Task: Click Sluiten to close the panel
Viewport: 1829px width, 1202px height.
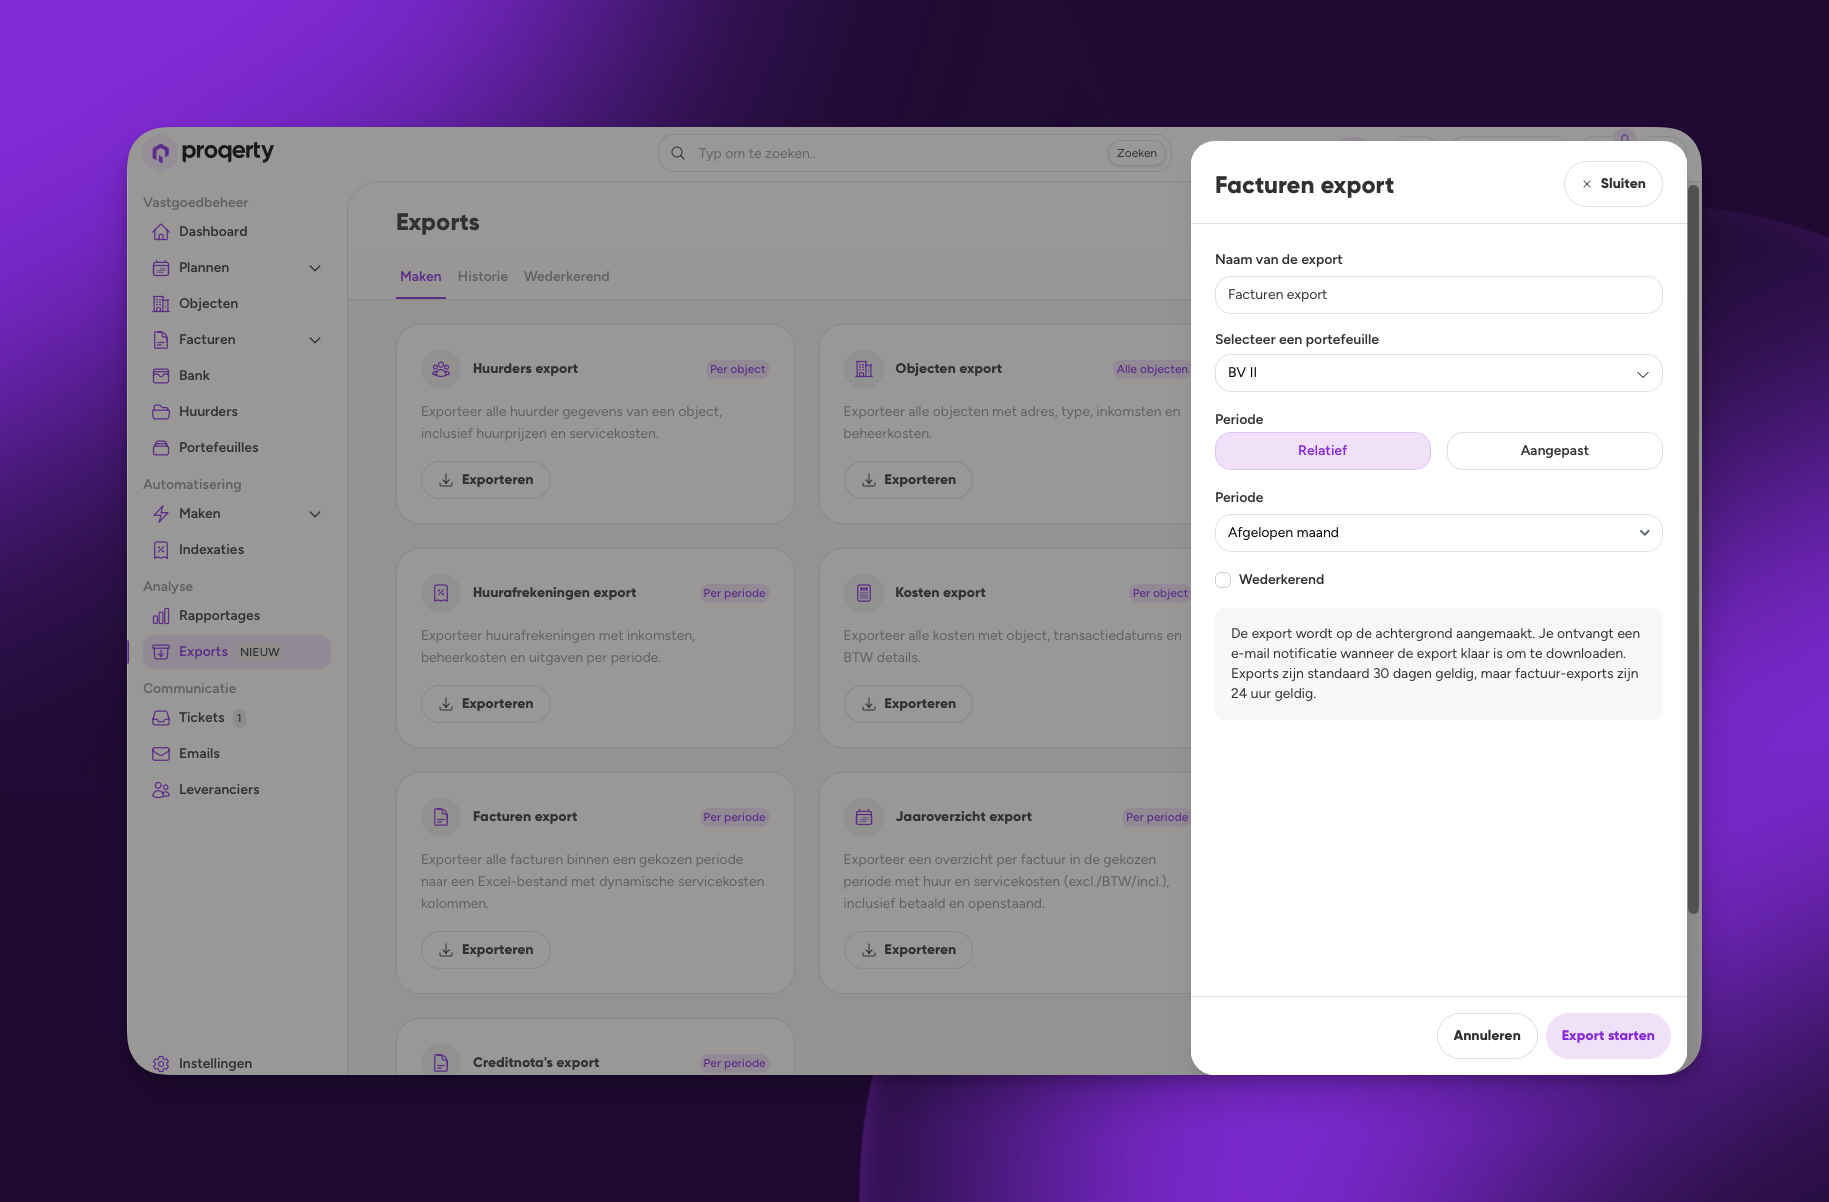Action: [1613, 184]
